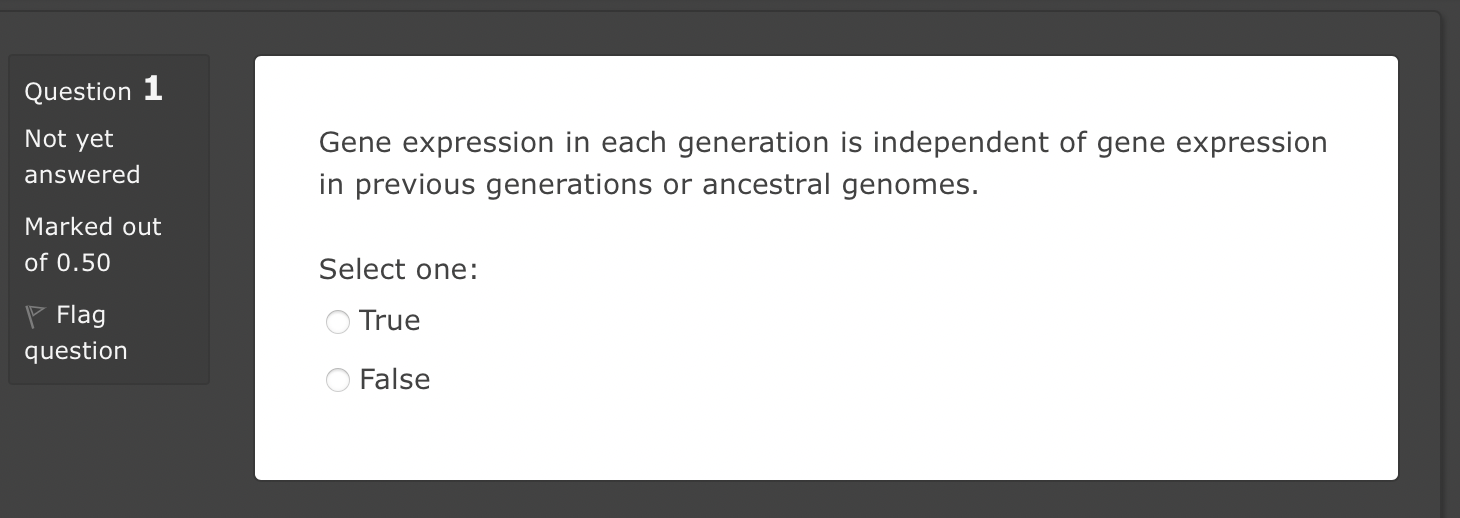Click the "Marked out of 0.50" text
Image resolution: width=1460 pixels, height=518 pixels.
93,245
